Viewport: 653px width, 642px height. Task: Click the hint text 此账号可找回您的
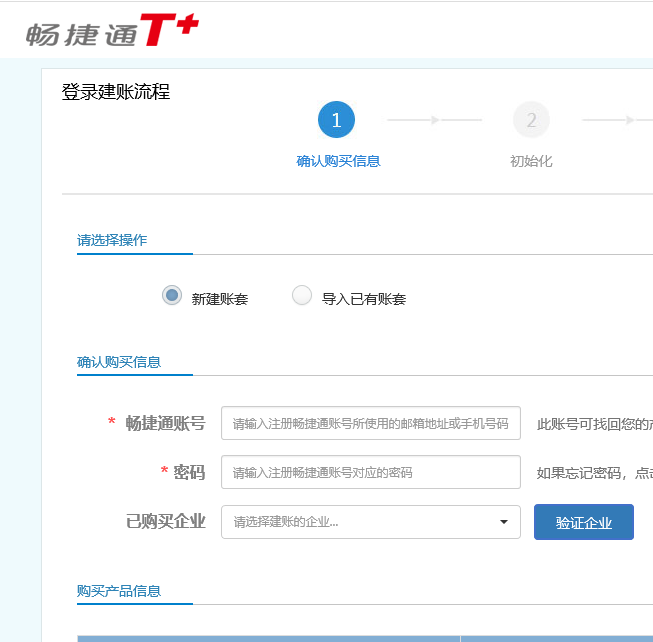pos(595,424)
